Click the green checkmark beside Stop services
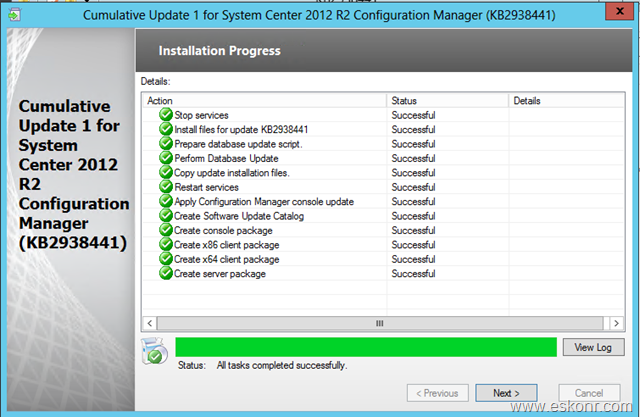The width and height of the screenshot is (640, 417). point(166,115)
